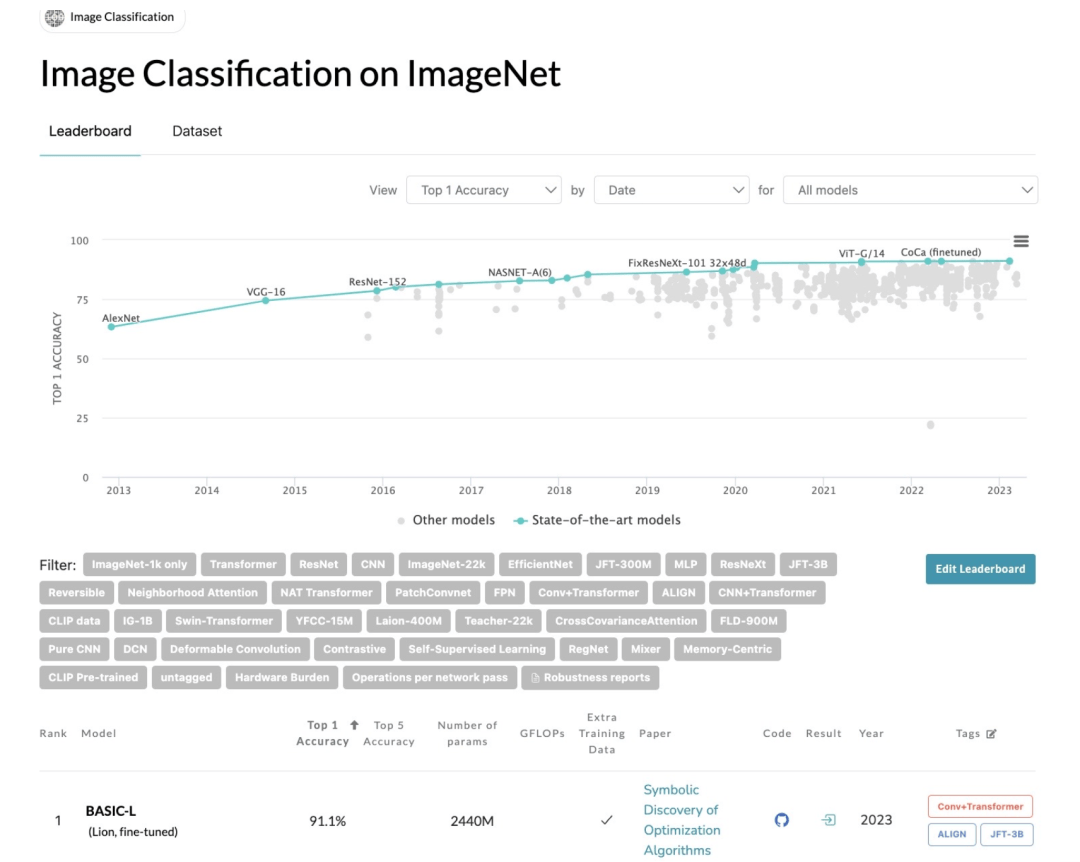This screenshot has width=1080, height=862.
Task: Filter models by MLP
Action: point(685,564)
